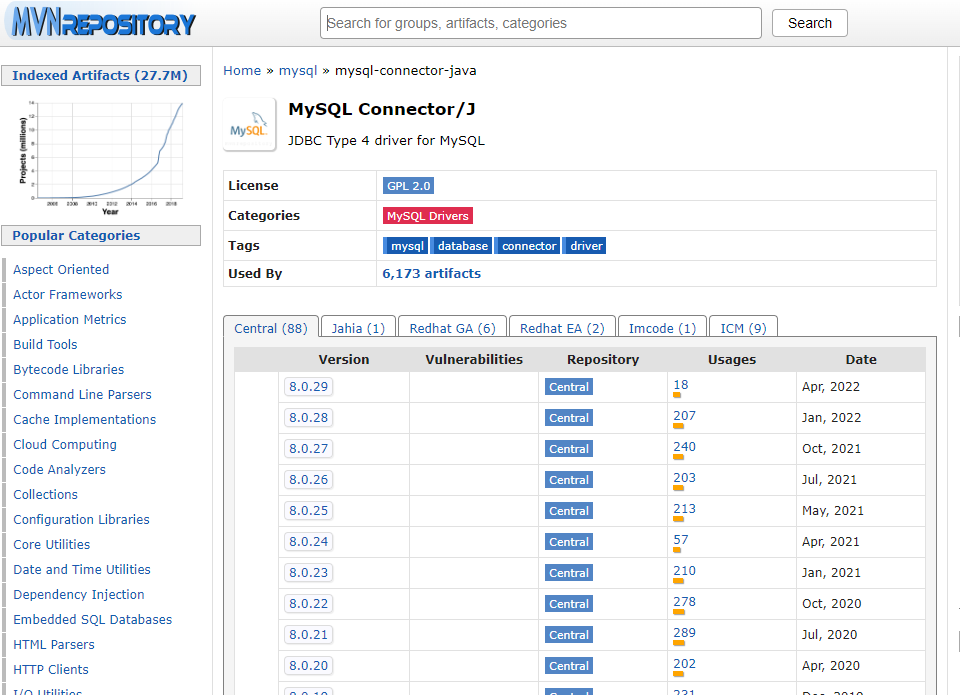Open the 289 usages link for 8.0.21
This screenshot has width=960, height=695.
[684, 633]
